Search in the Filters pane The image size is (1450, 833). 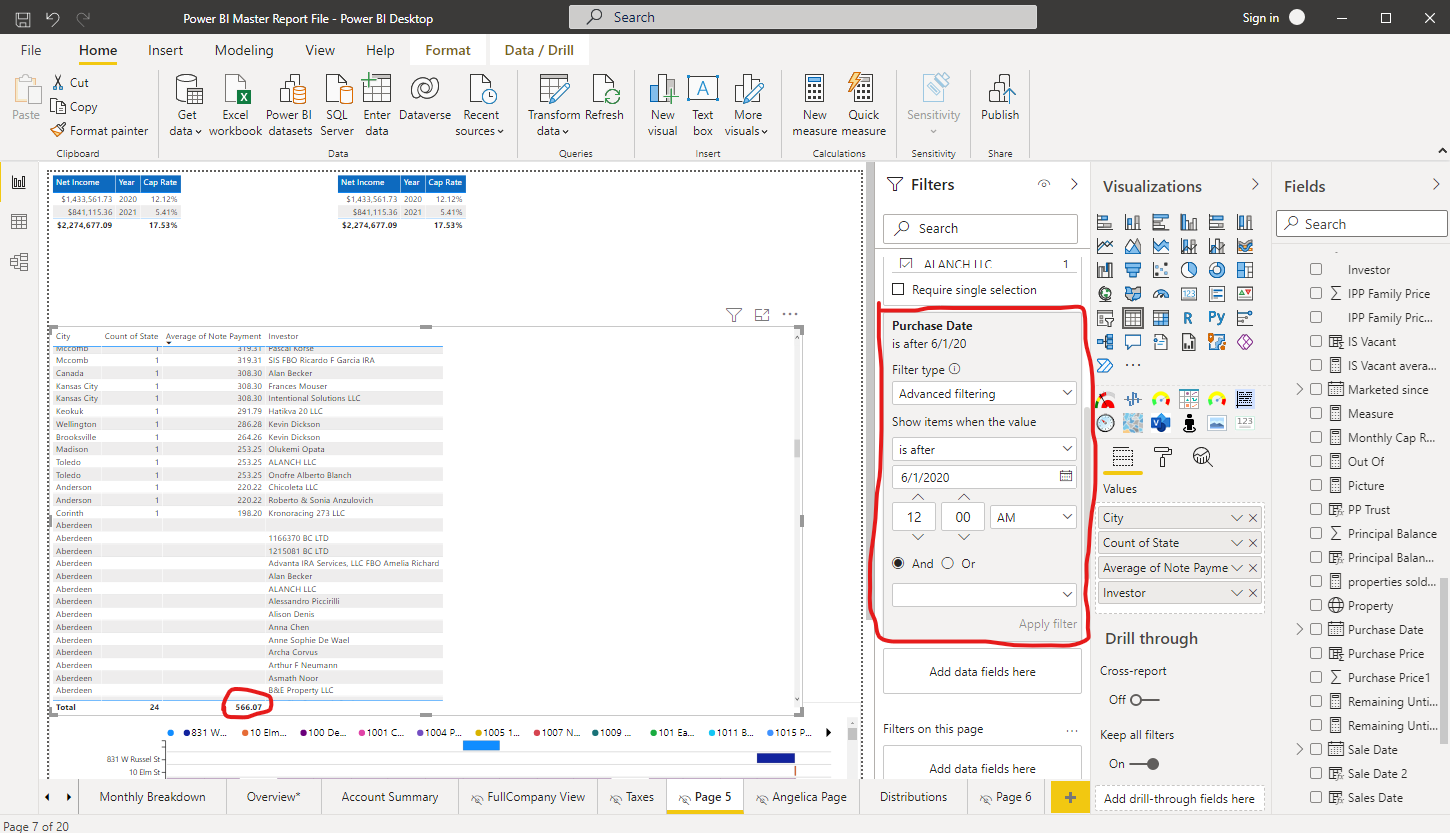point(980,228)
